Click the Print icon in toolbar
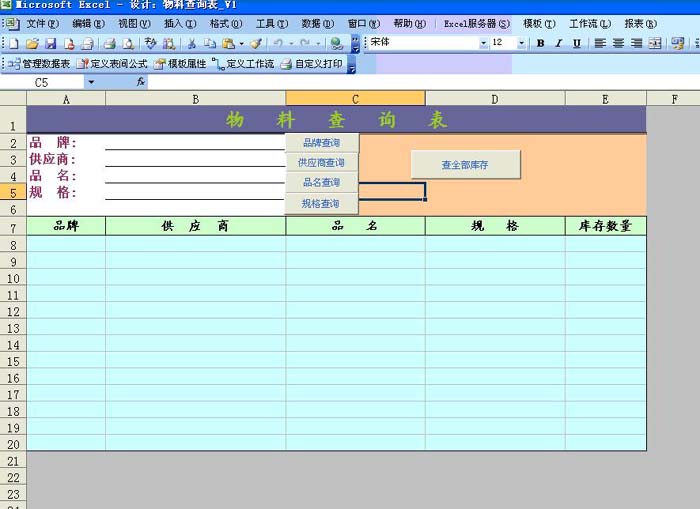700x509 pixels. click(x=110, y=44)
